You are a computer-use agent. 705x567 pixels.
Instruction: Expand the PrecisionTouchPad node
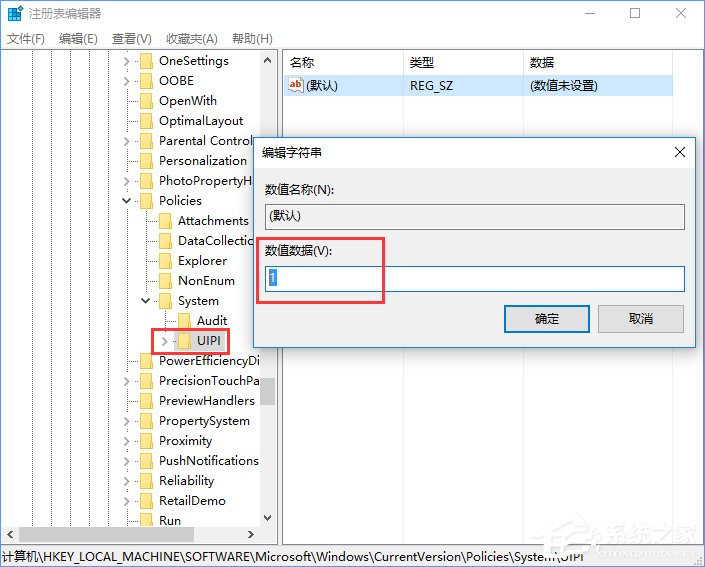pyautogui.click(x=126, y=381)
